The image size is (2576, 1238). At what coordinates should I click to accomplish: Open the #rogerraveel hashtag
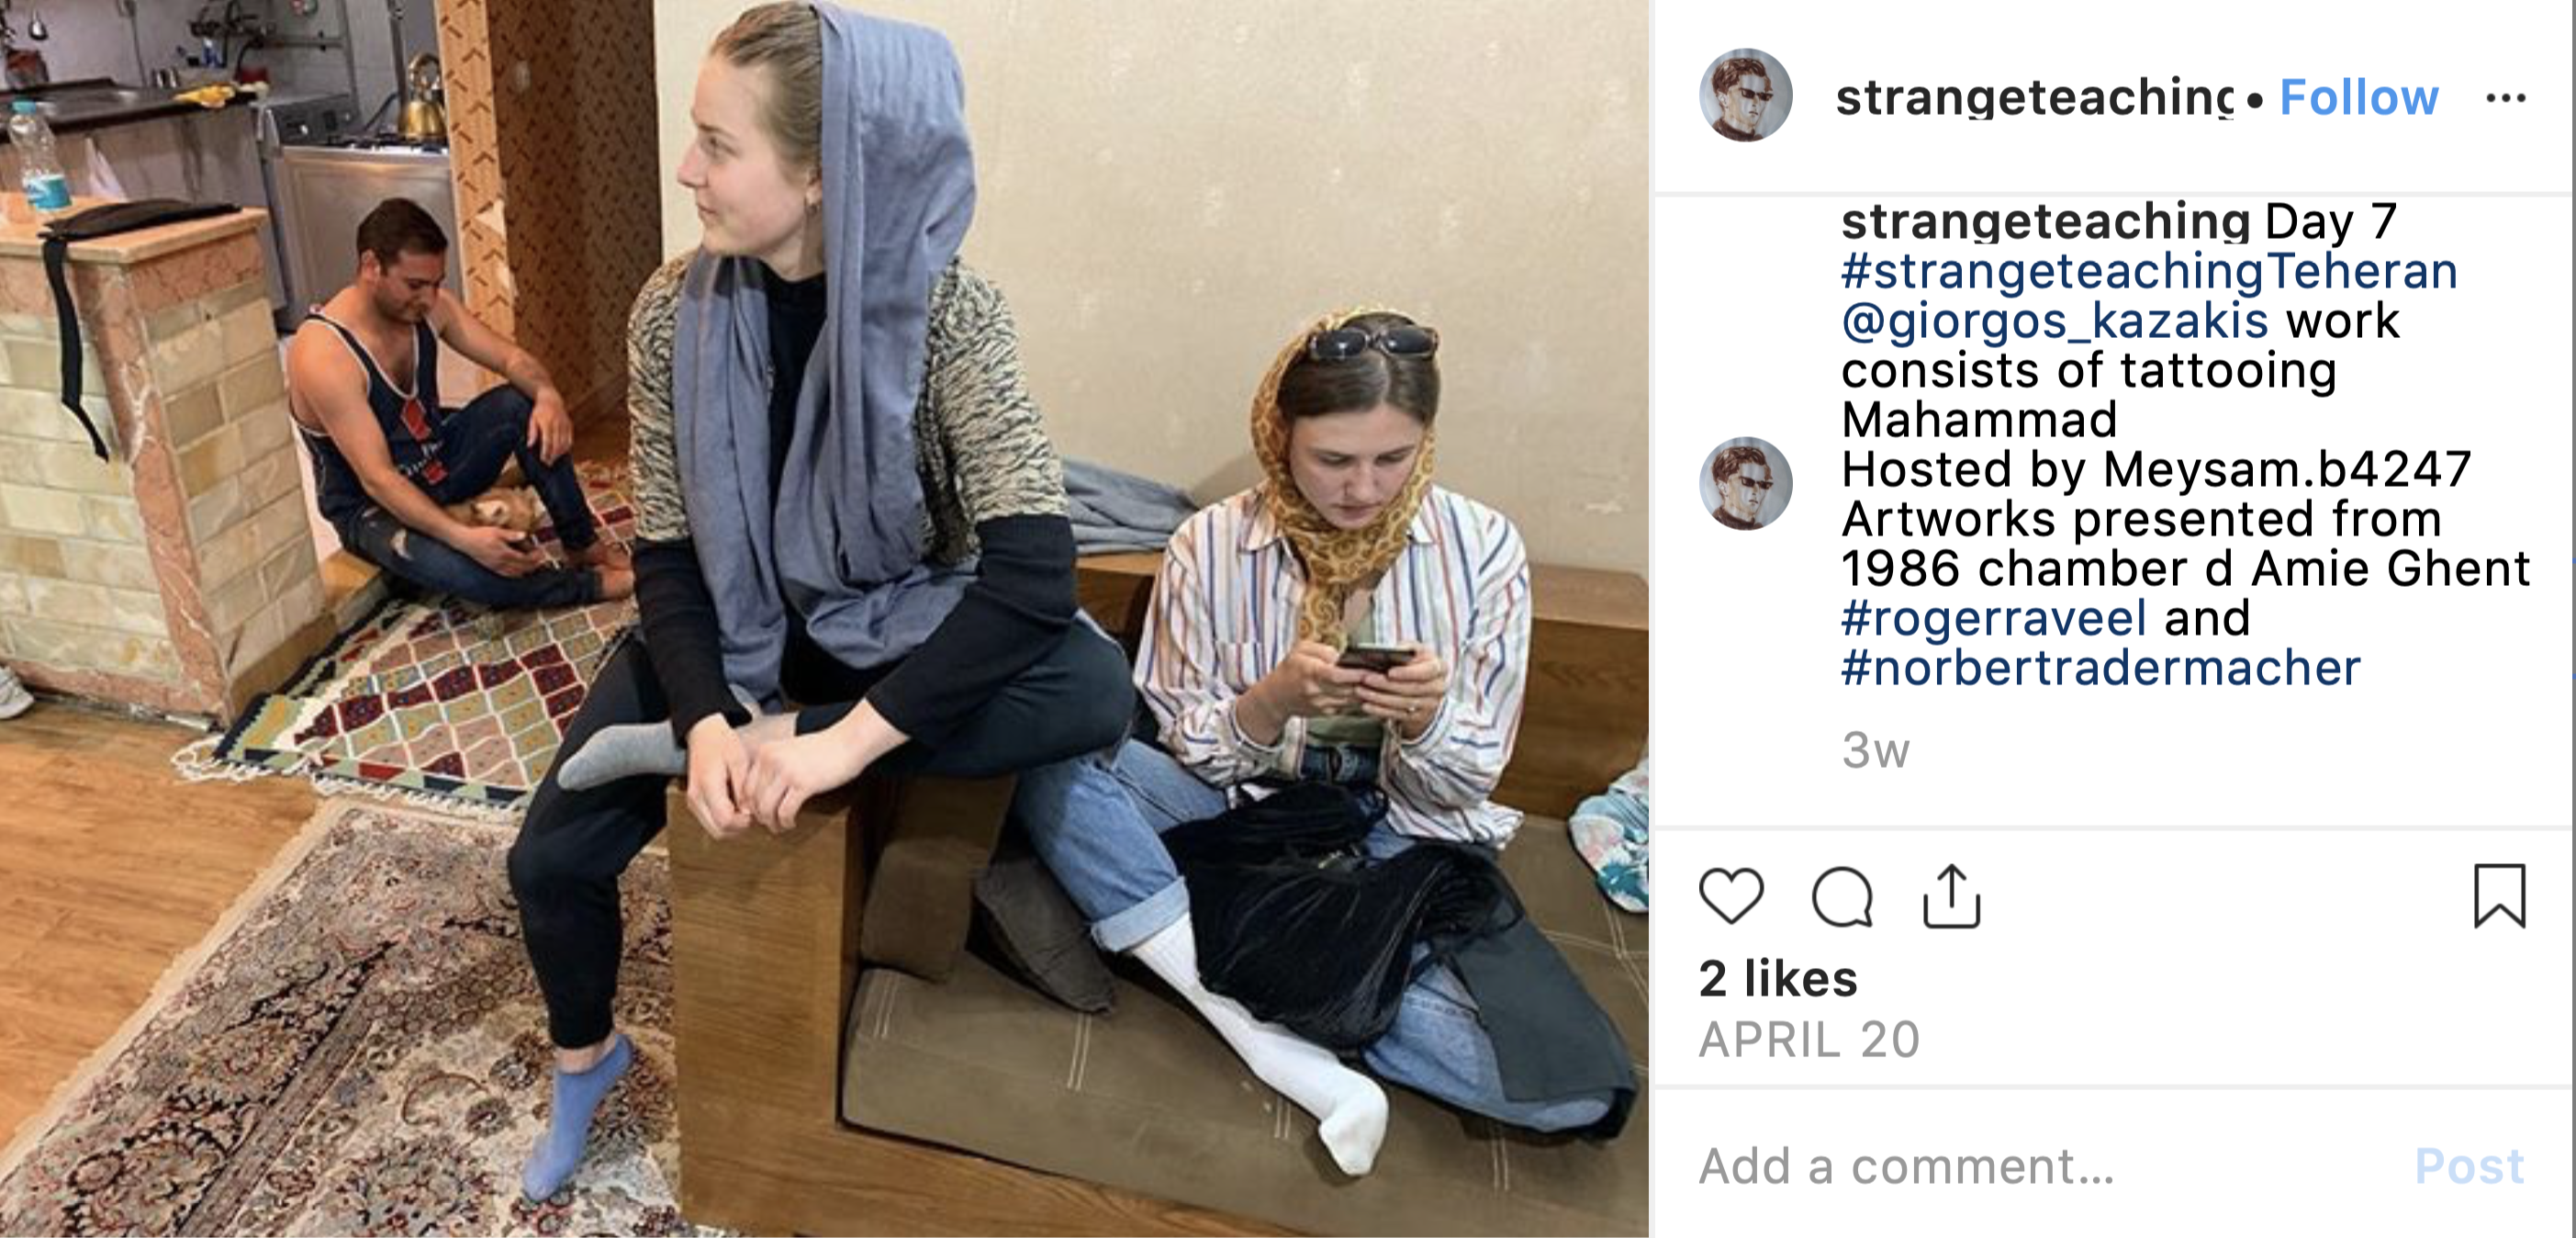(x=1994, y=618)
